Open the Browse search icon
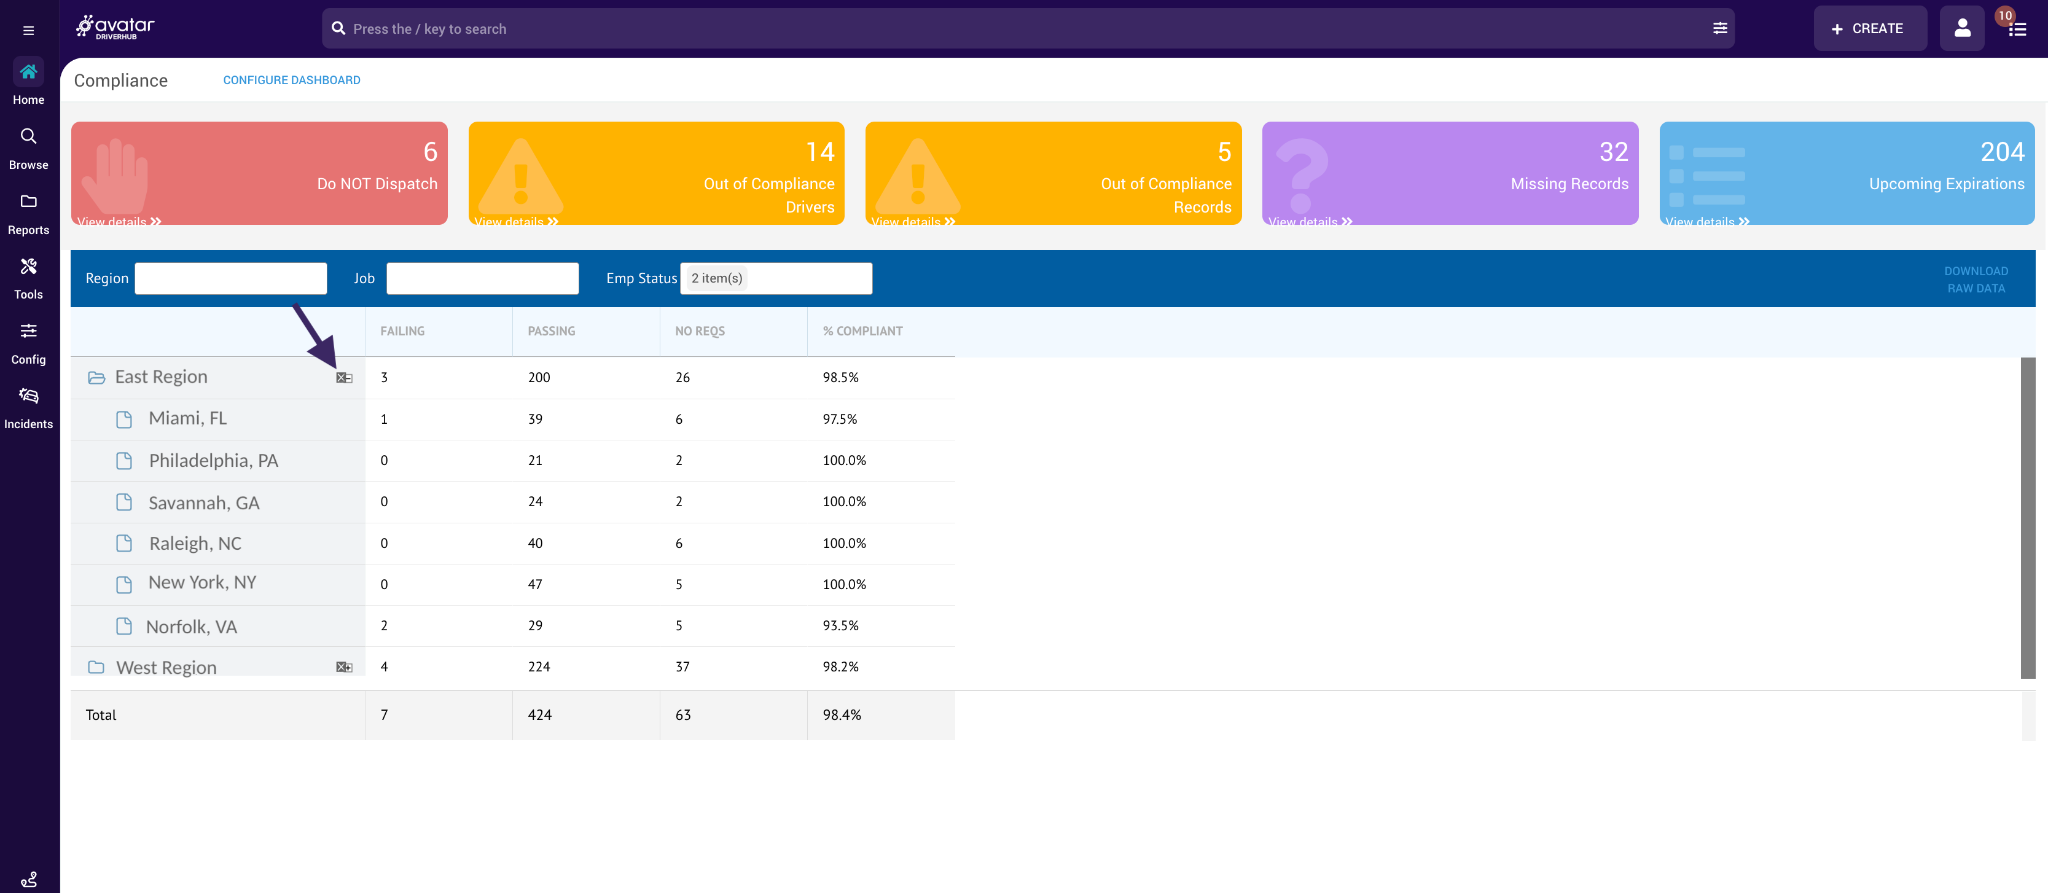This screenshot has height=893, width=2048. coord(28,137)
